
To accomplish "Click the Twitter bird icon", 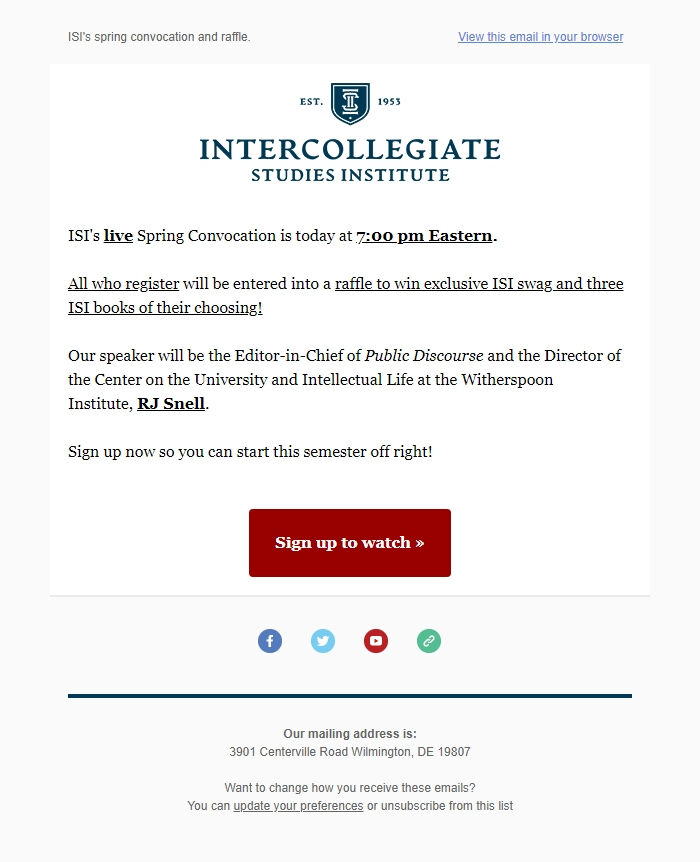I will coord(323,641).
